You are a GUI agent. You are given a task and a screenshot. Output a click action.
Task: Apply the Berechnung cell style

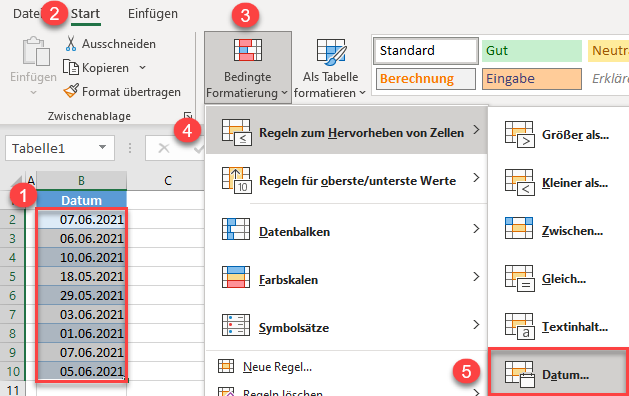pyautogui.click(x=426, y=79)
